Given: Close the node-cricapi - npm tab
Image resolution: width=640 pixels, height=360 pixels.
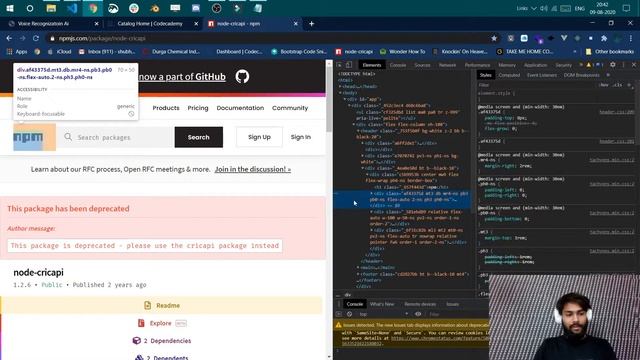Looking at the screenshot, I should 296,24.
